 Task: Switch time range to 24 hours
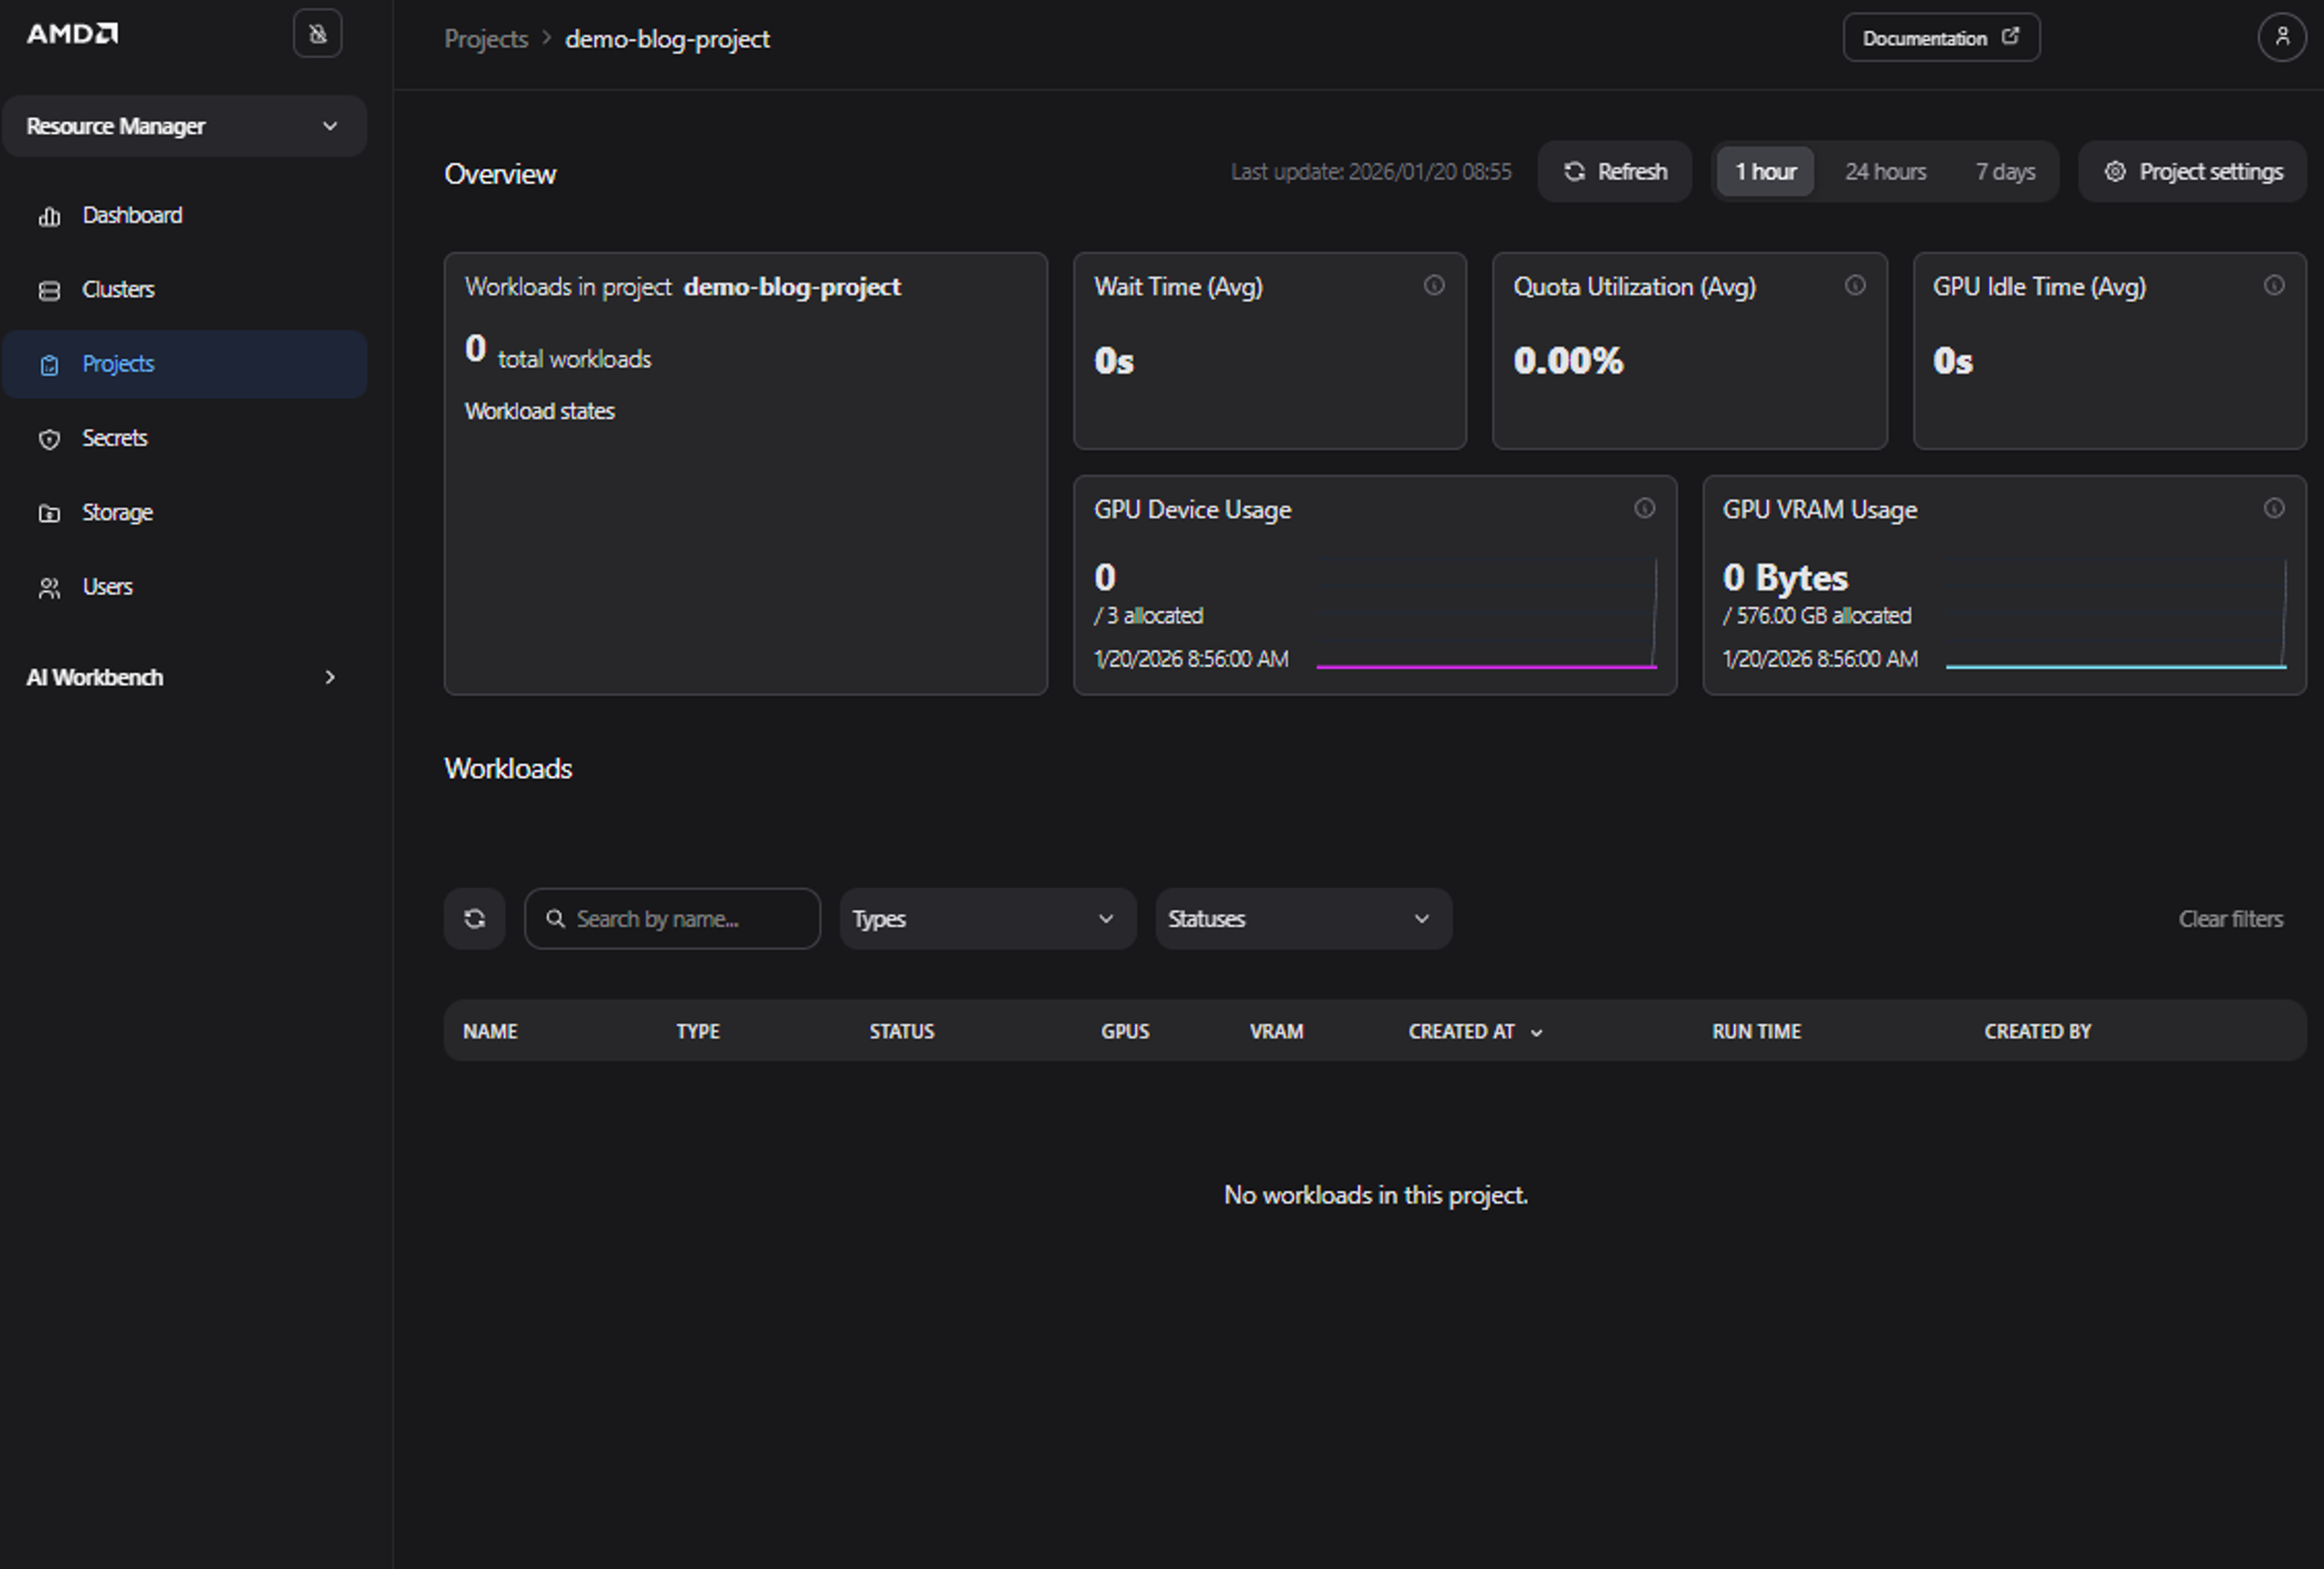tap(1885, 172)
